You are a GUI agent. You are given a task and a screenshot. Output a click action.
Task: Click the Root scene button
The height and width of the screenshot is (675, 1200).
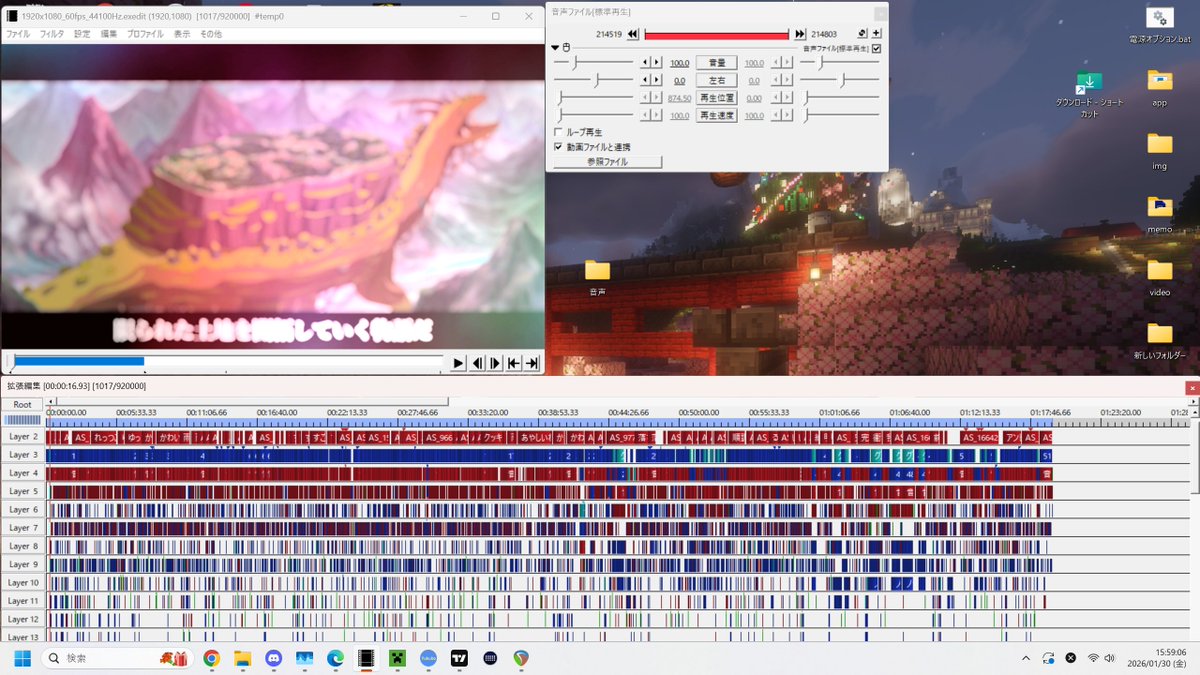click(22, 405)
